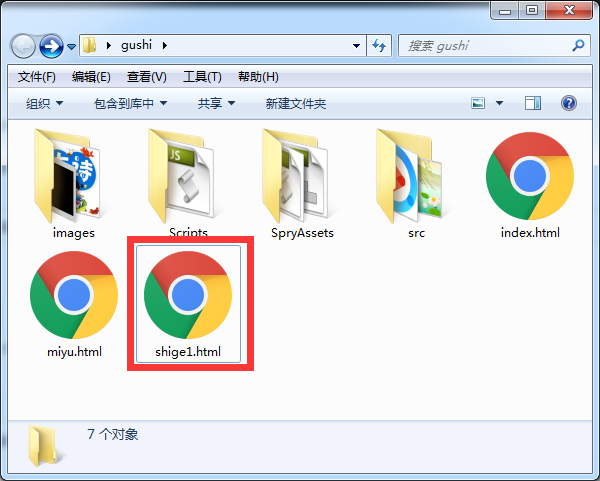
Task: Open the view options dropdown arrow
Action: pyautogui.click(x=499, y=103)
